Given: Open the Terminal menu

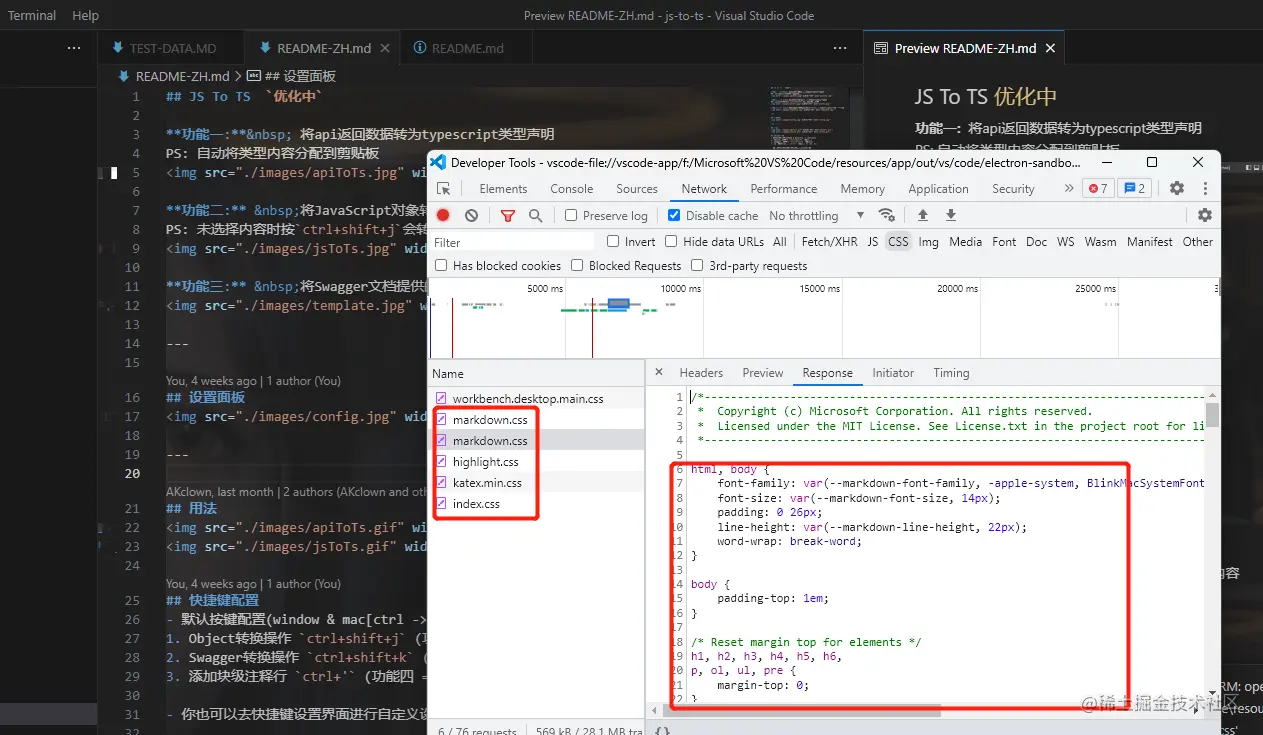Looking at the screenshot, I should (31, 15).
